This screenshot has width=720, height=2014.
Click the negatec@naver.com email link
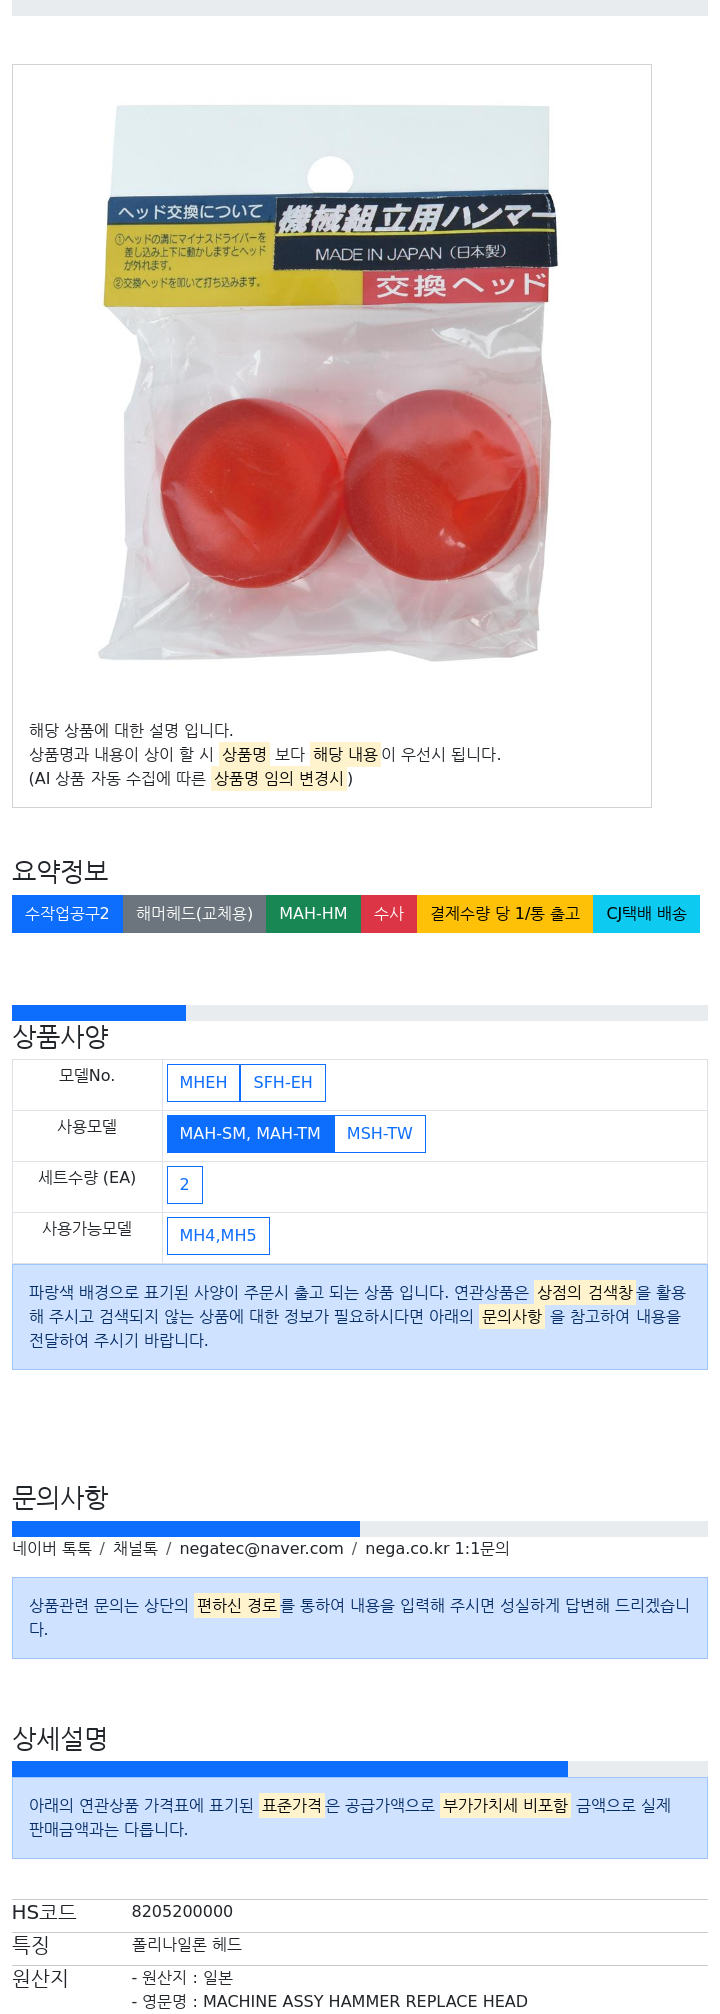pos(261,1549)
